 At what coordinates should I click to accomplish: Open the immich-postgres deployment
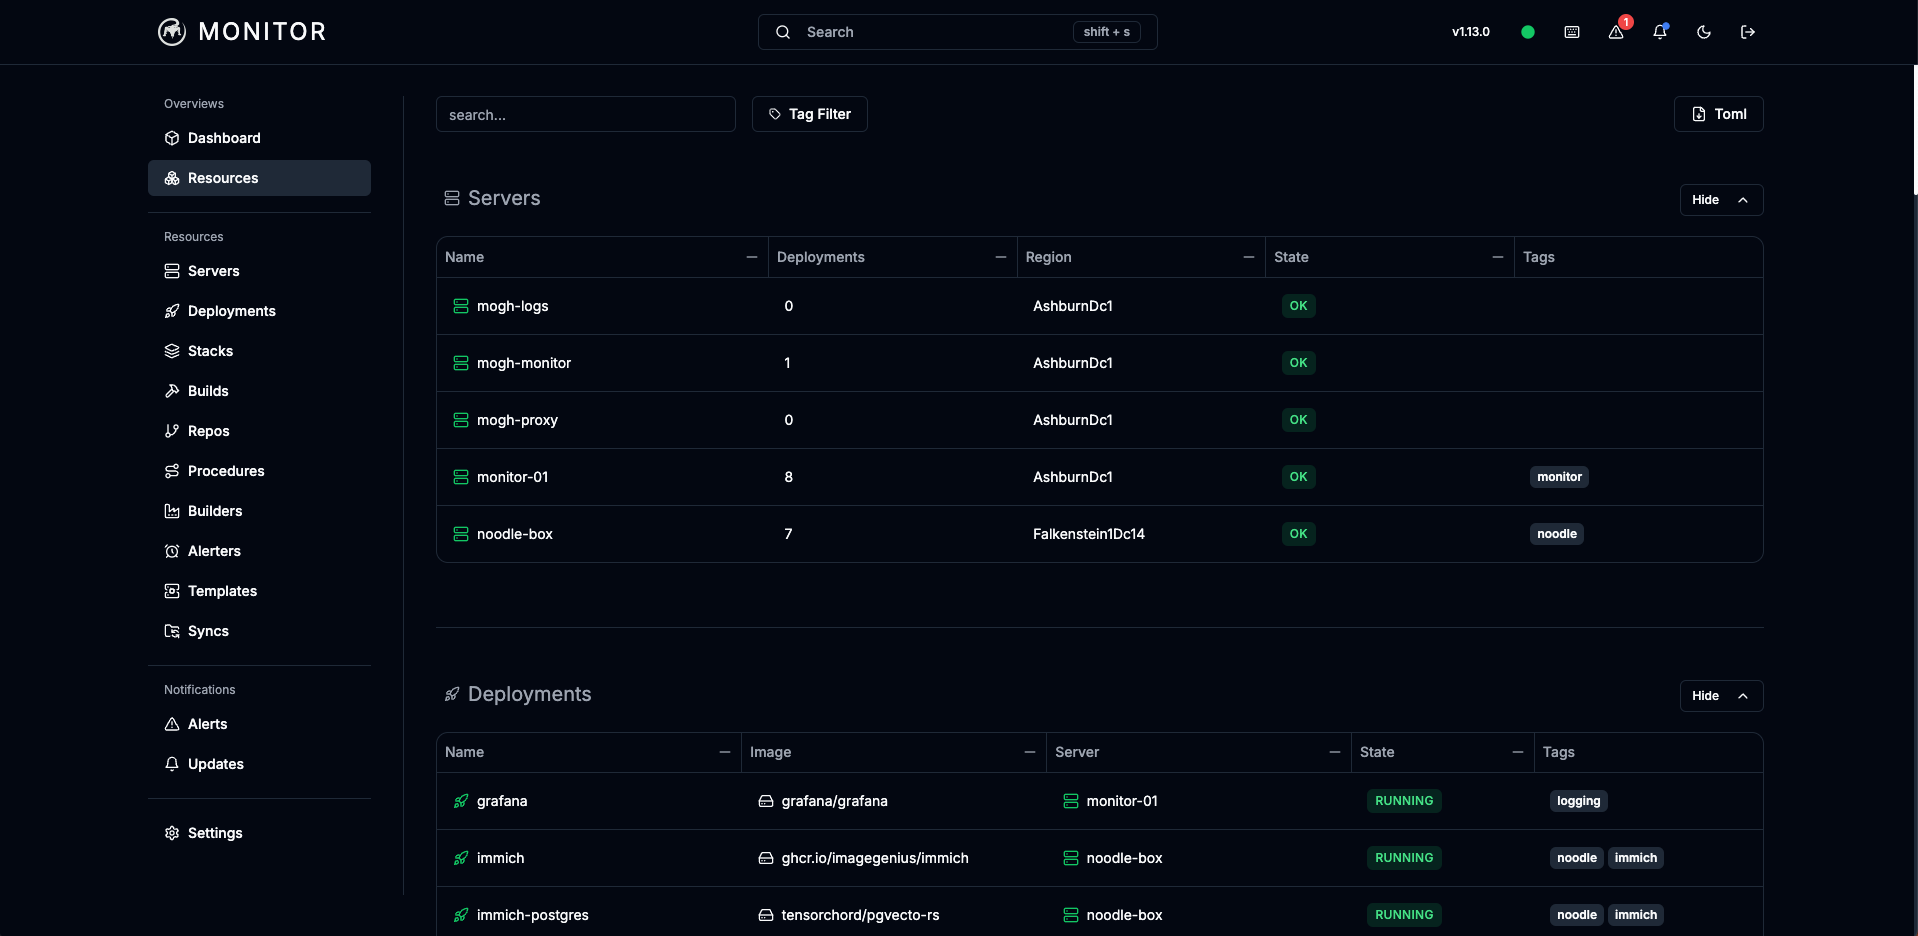[x=532, y=915]
